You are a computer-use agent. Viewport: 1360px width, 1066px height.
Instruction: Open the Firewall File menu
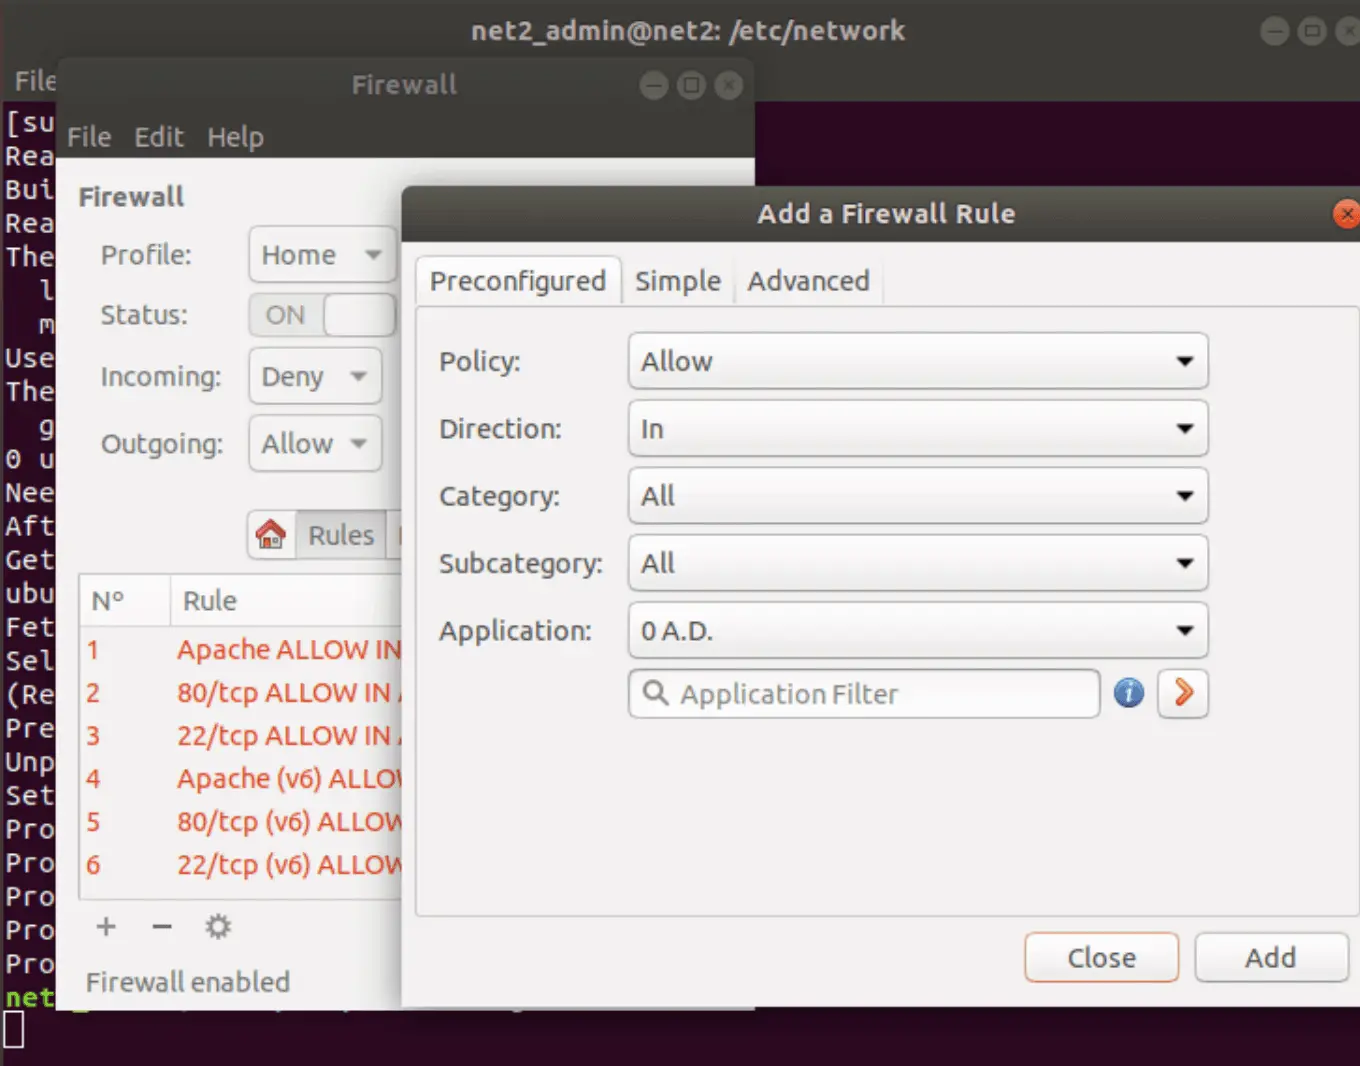coord(89,137)
